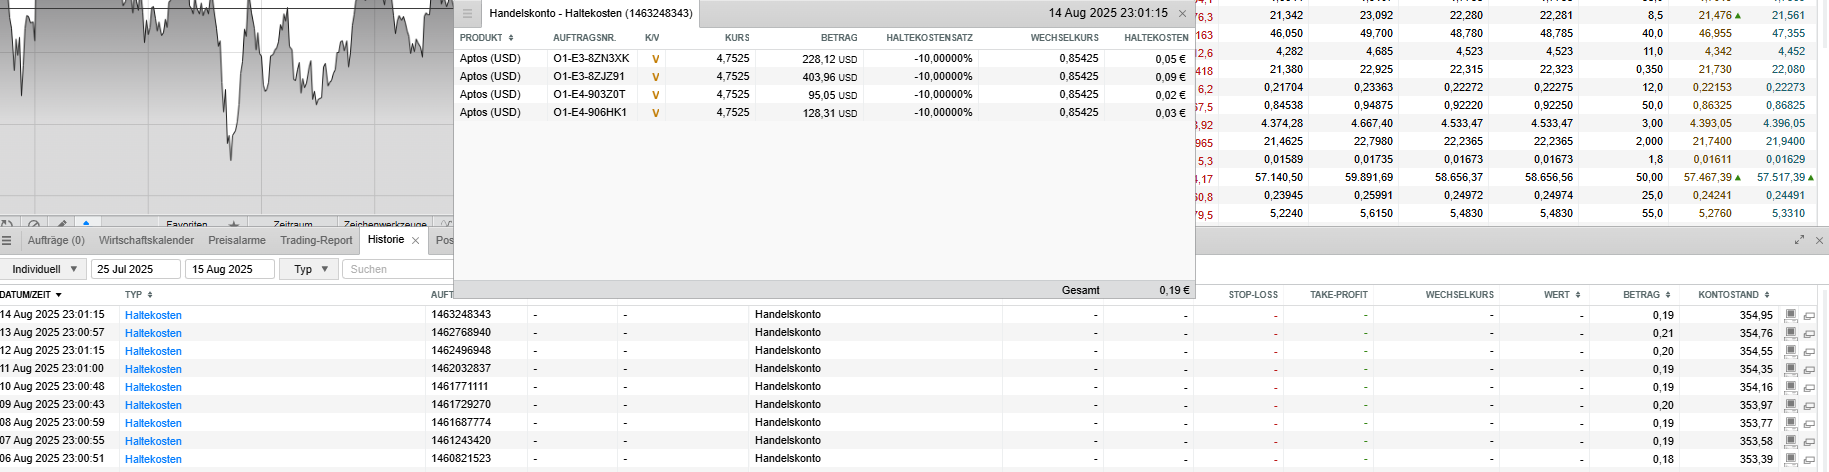This screenshot has height=472, width=1829.
Task: Sort history by WERT column
Action: coord(1562,295)
